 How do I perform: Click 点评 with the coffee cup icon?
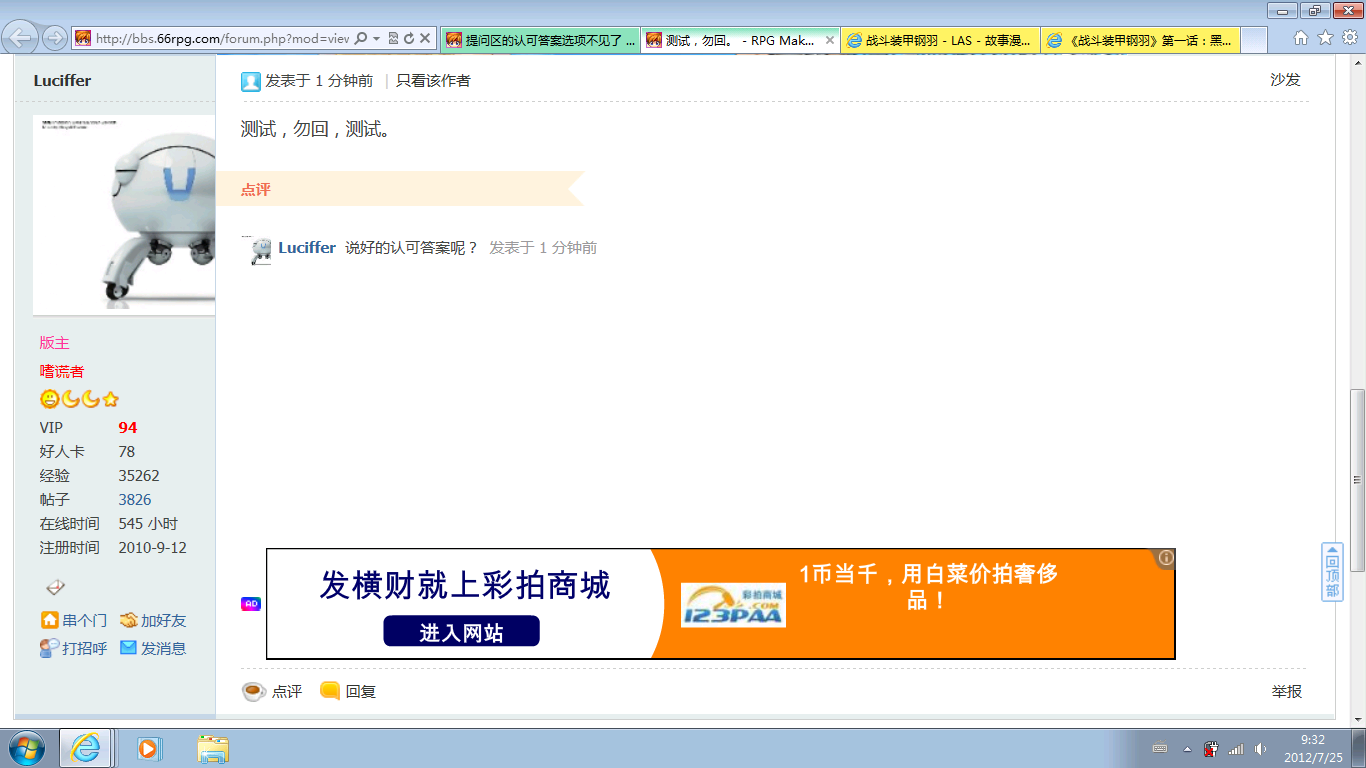(x=272, y=691)
